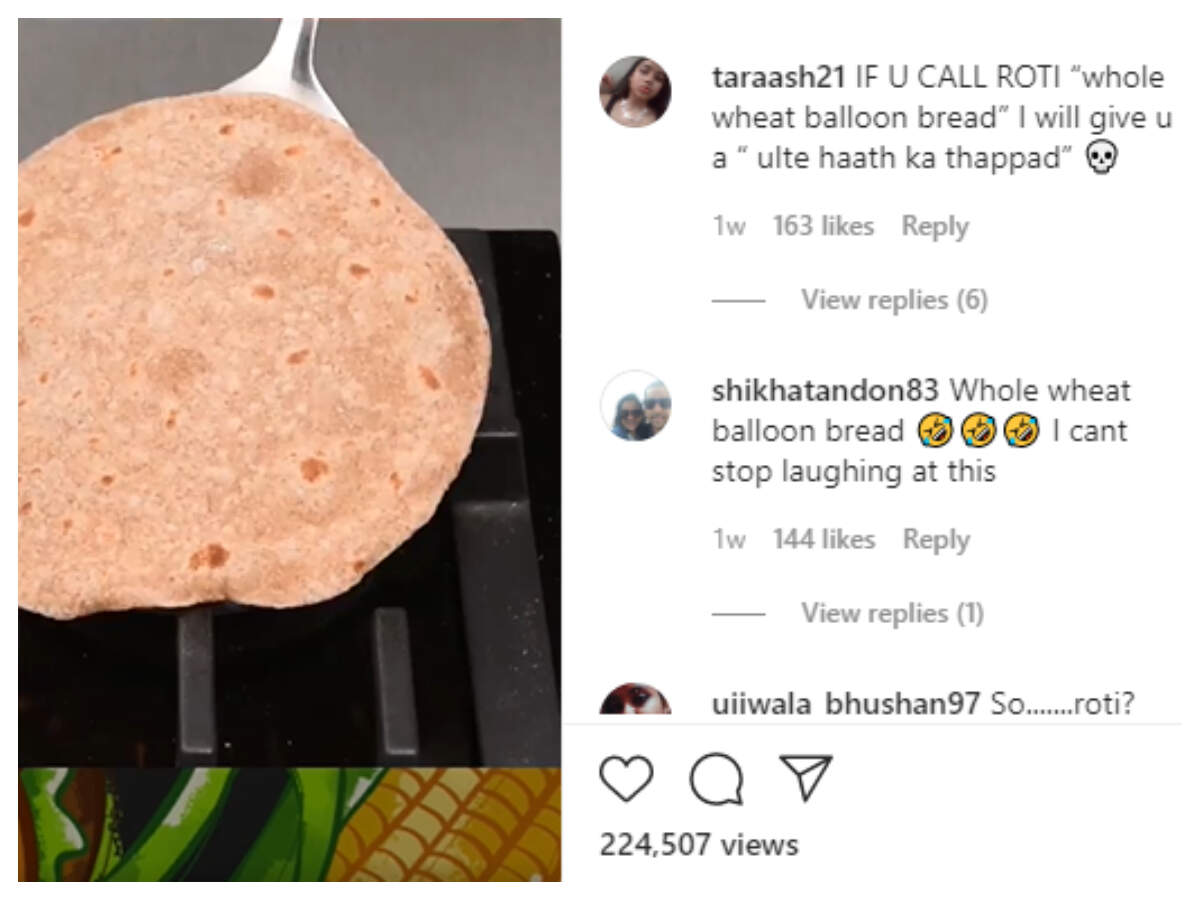Click 1w timestamp on shikhatandon83 comment
The width and height of the screenshot is (1200, 900).
pos(729,540)
